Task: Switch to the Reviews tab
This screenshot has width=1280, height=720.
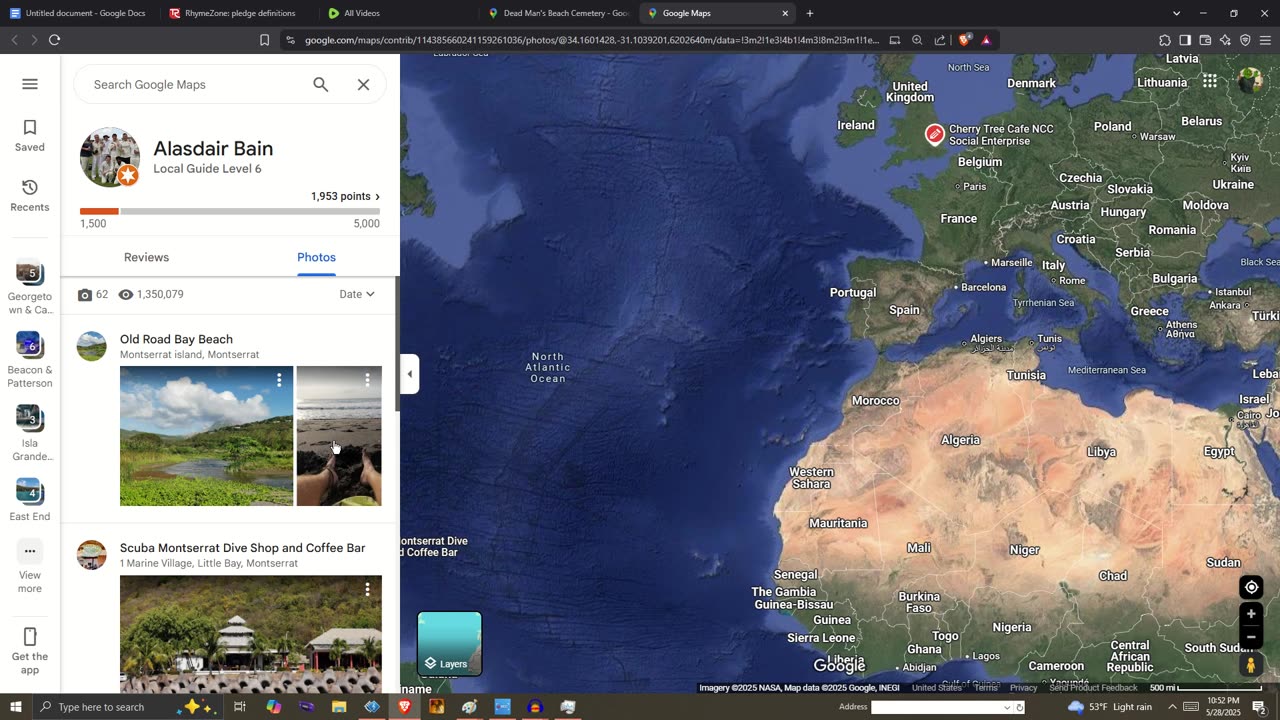Action: 146,257
